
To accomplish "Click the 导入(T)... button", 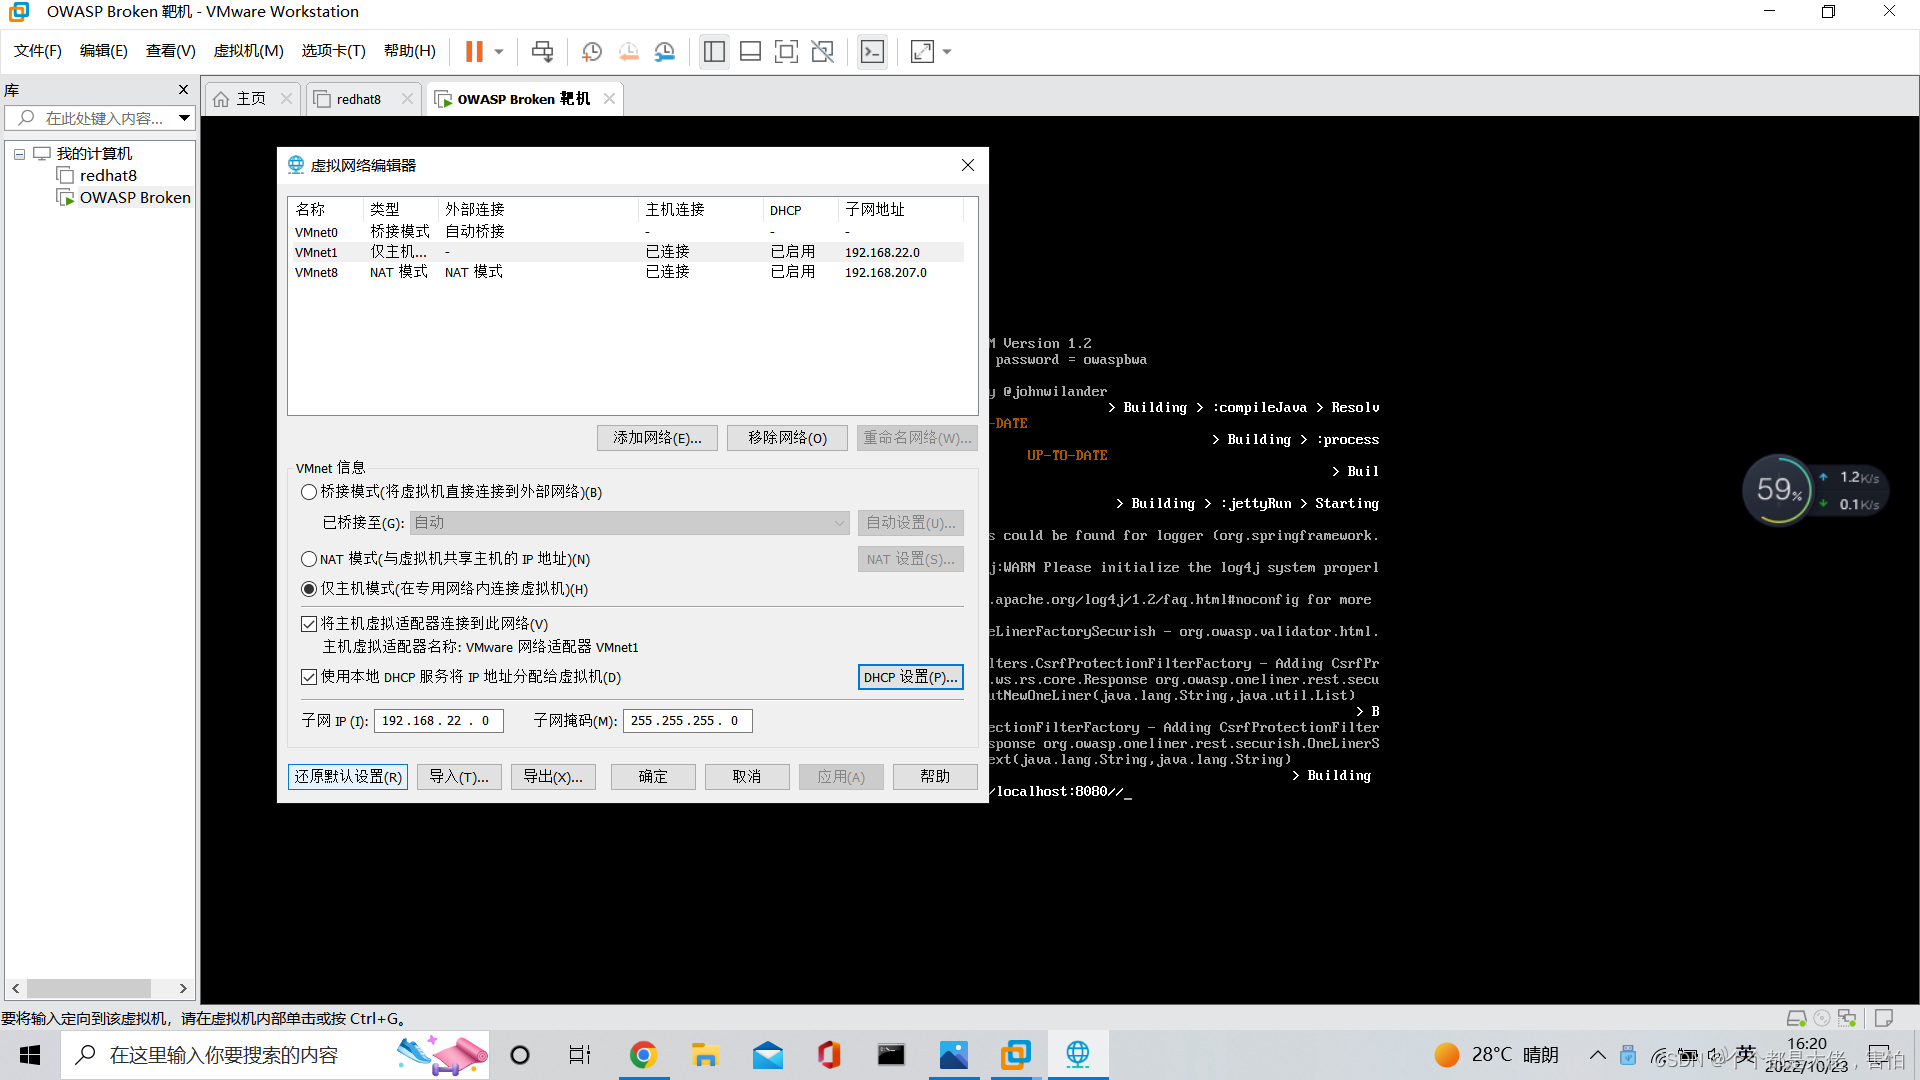I will [459, 777].
